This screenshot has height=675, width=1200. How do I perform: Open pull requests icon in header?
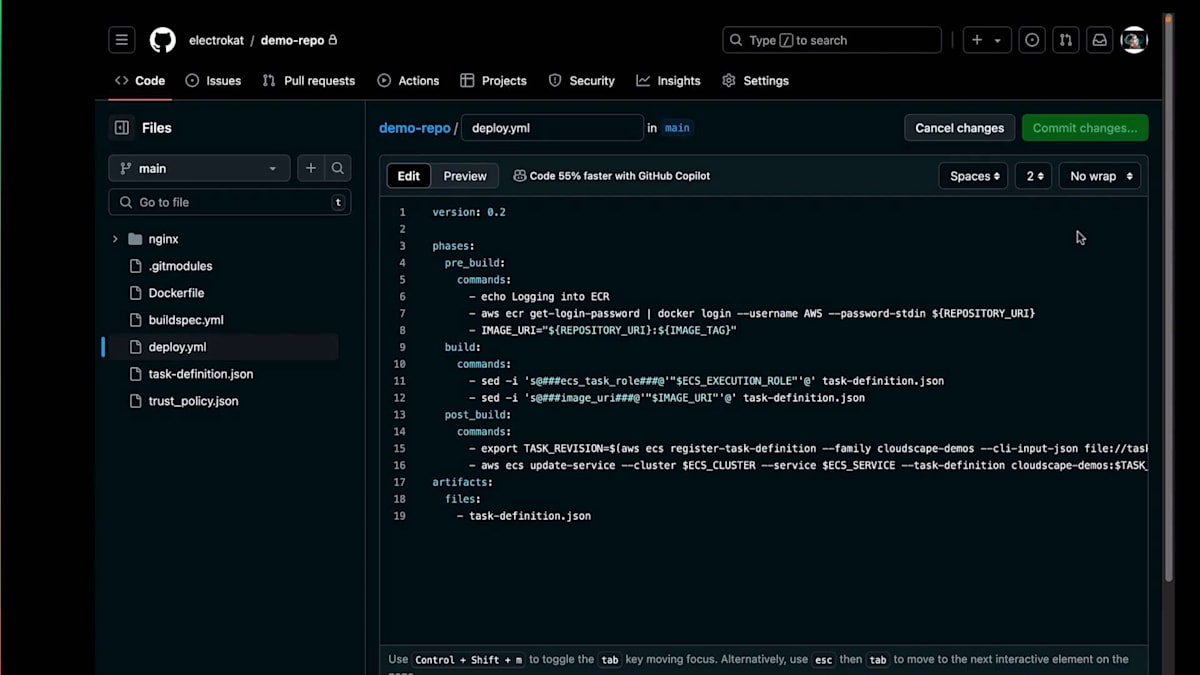pos(1065,40)
